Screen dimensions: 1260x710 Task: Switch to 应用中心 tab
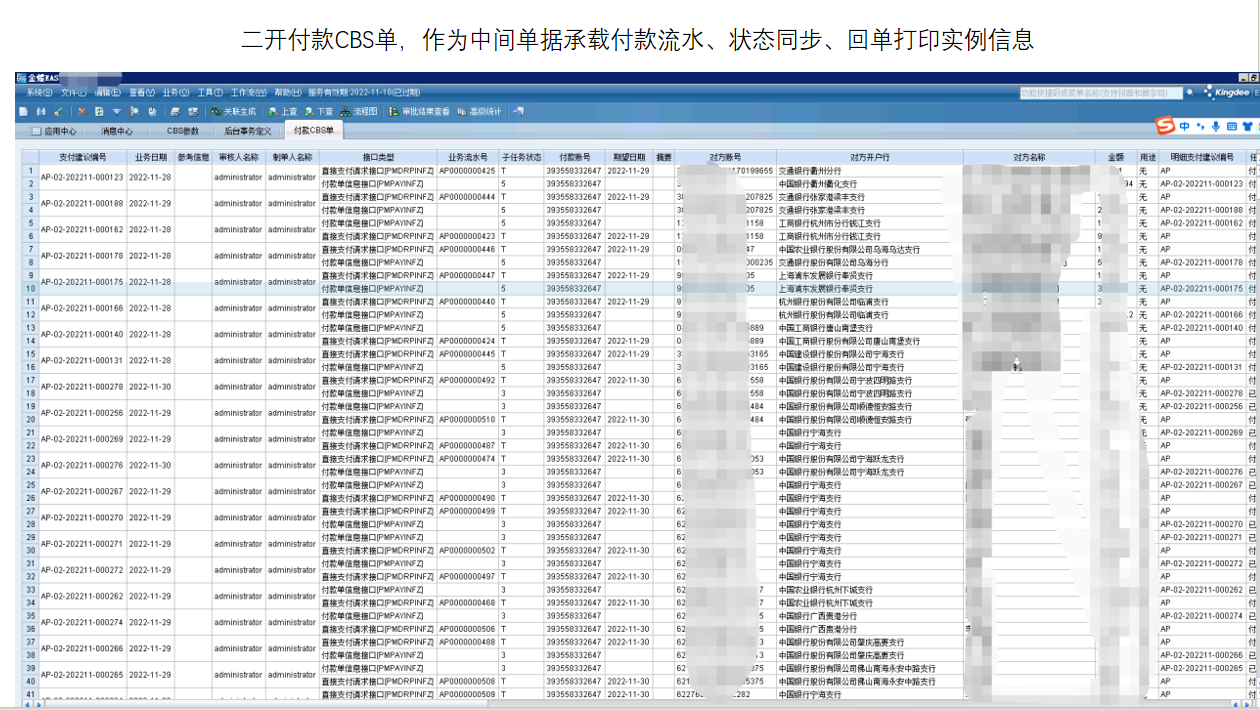(x=54, y=131)
